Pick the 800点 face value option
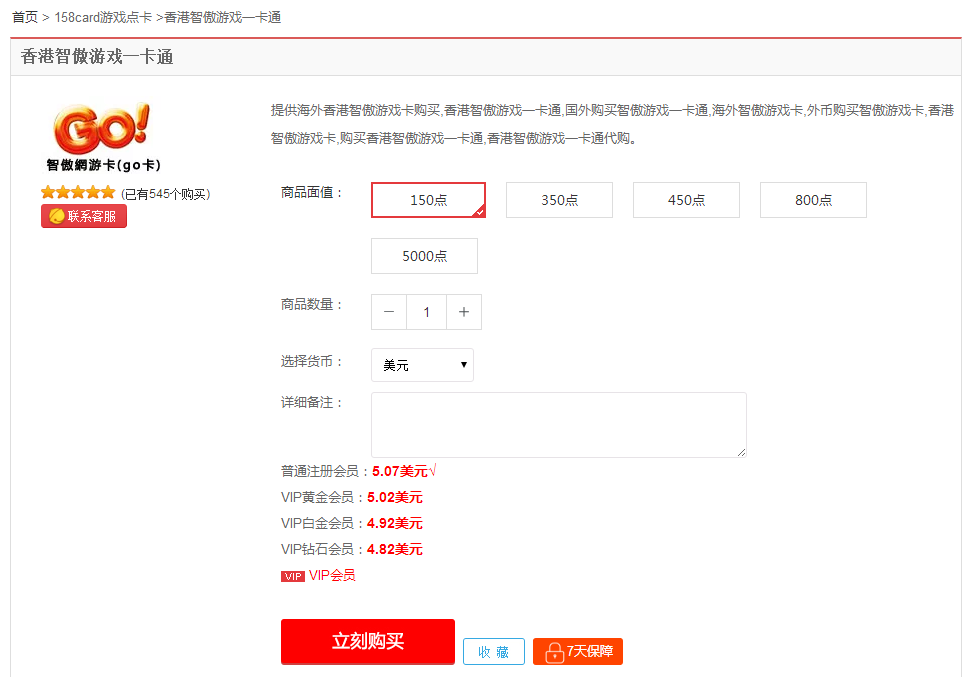The image size is (965, 677). [x=813, y=200]
